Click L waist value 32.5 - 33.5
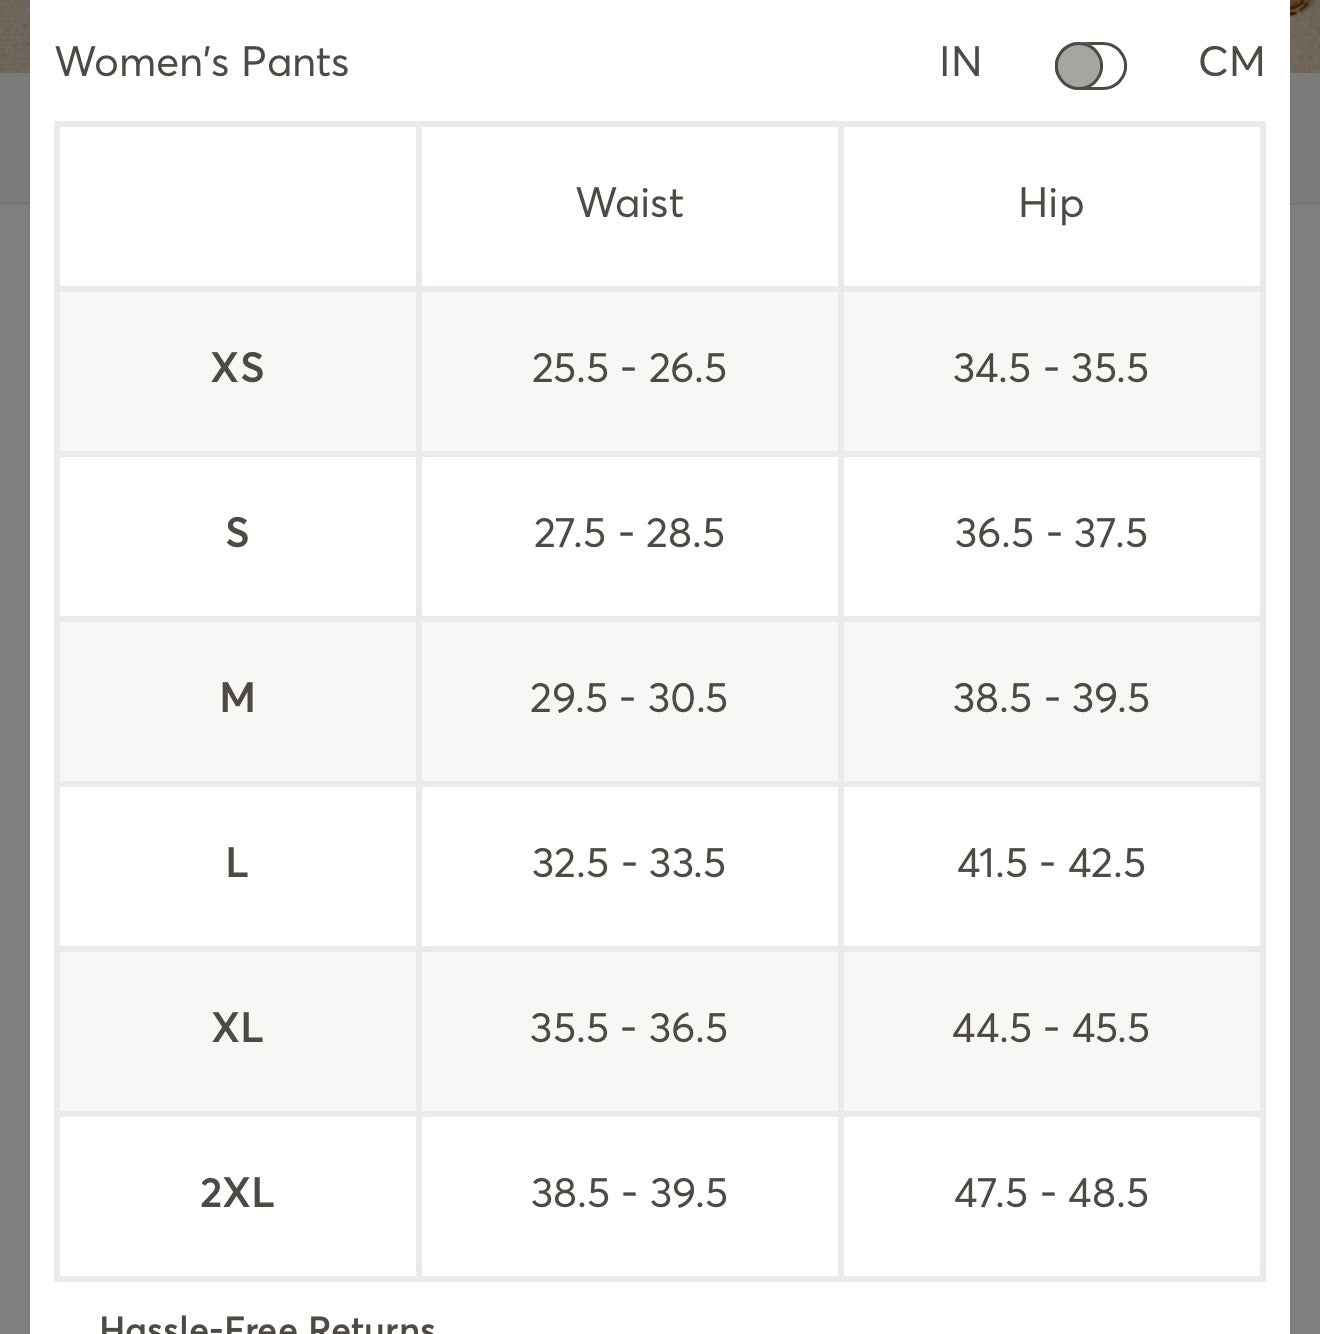Viewport: 1320px width, 1334px height. 629,864
